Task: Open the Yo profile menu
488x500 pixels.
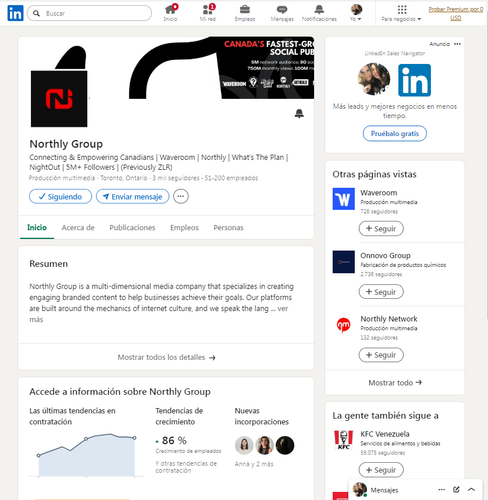Action: tap(356, 13)
